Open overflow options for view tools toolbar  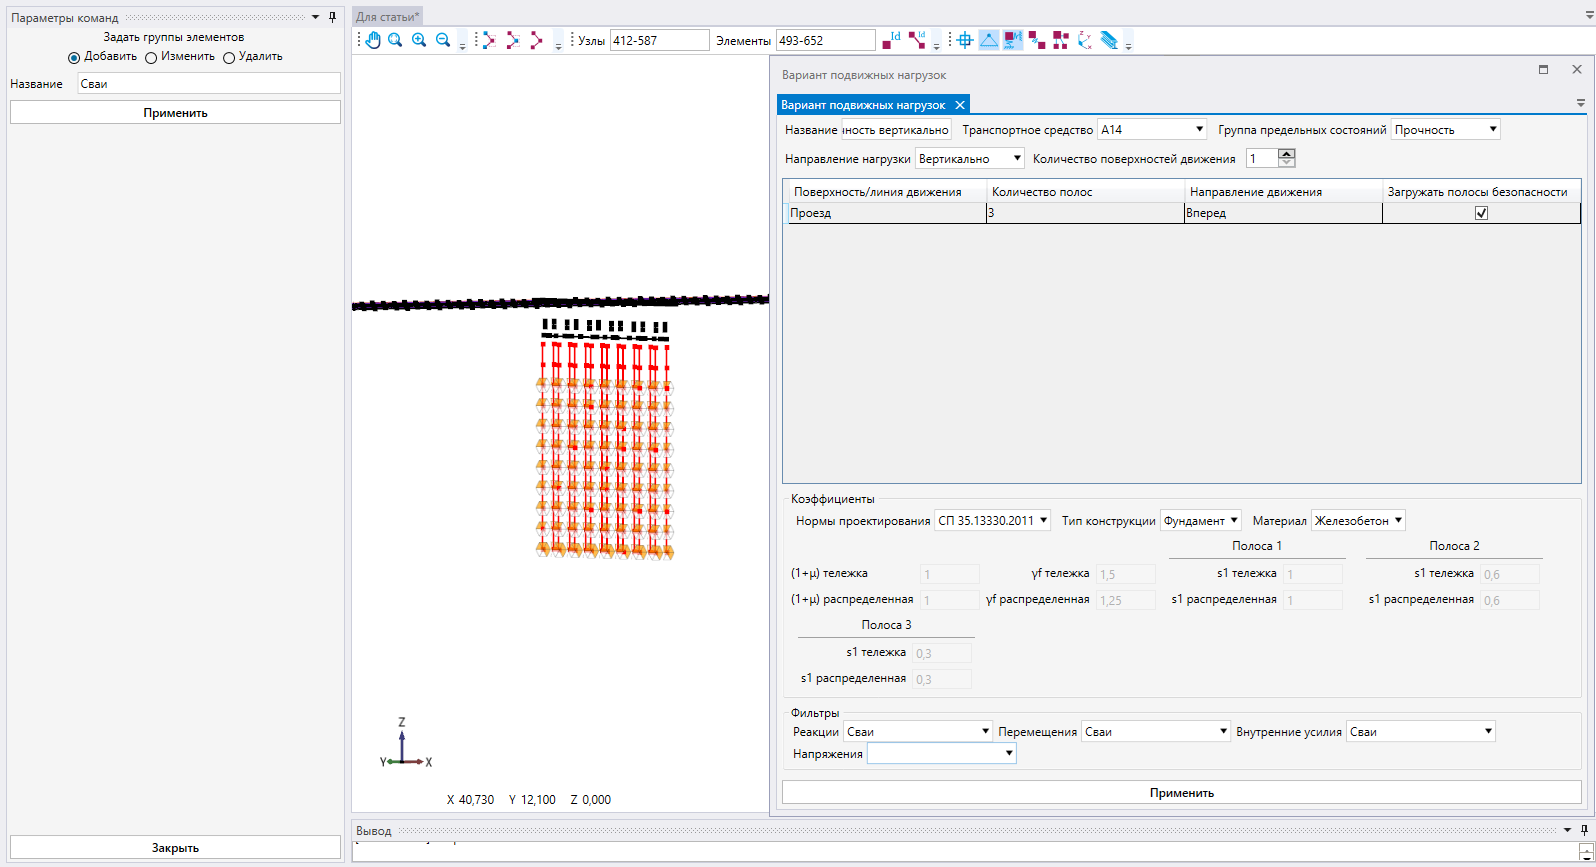462,44
